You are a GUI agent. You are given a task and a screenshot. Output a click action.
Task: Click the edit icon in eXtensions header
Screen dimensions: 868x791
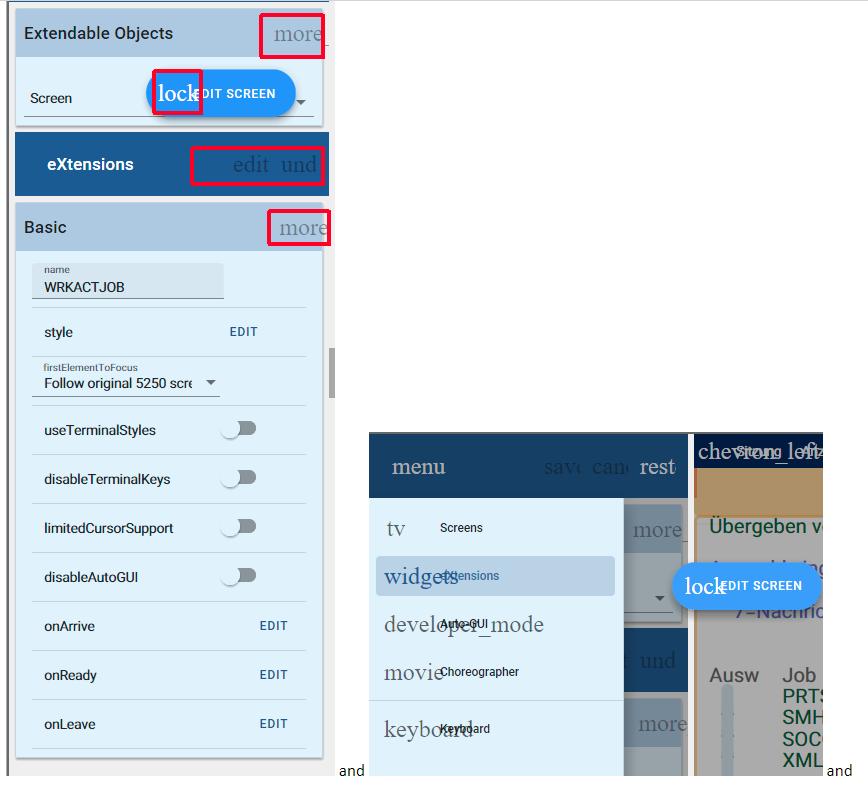coord(250,166)
